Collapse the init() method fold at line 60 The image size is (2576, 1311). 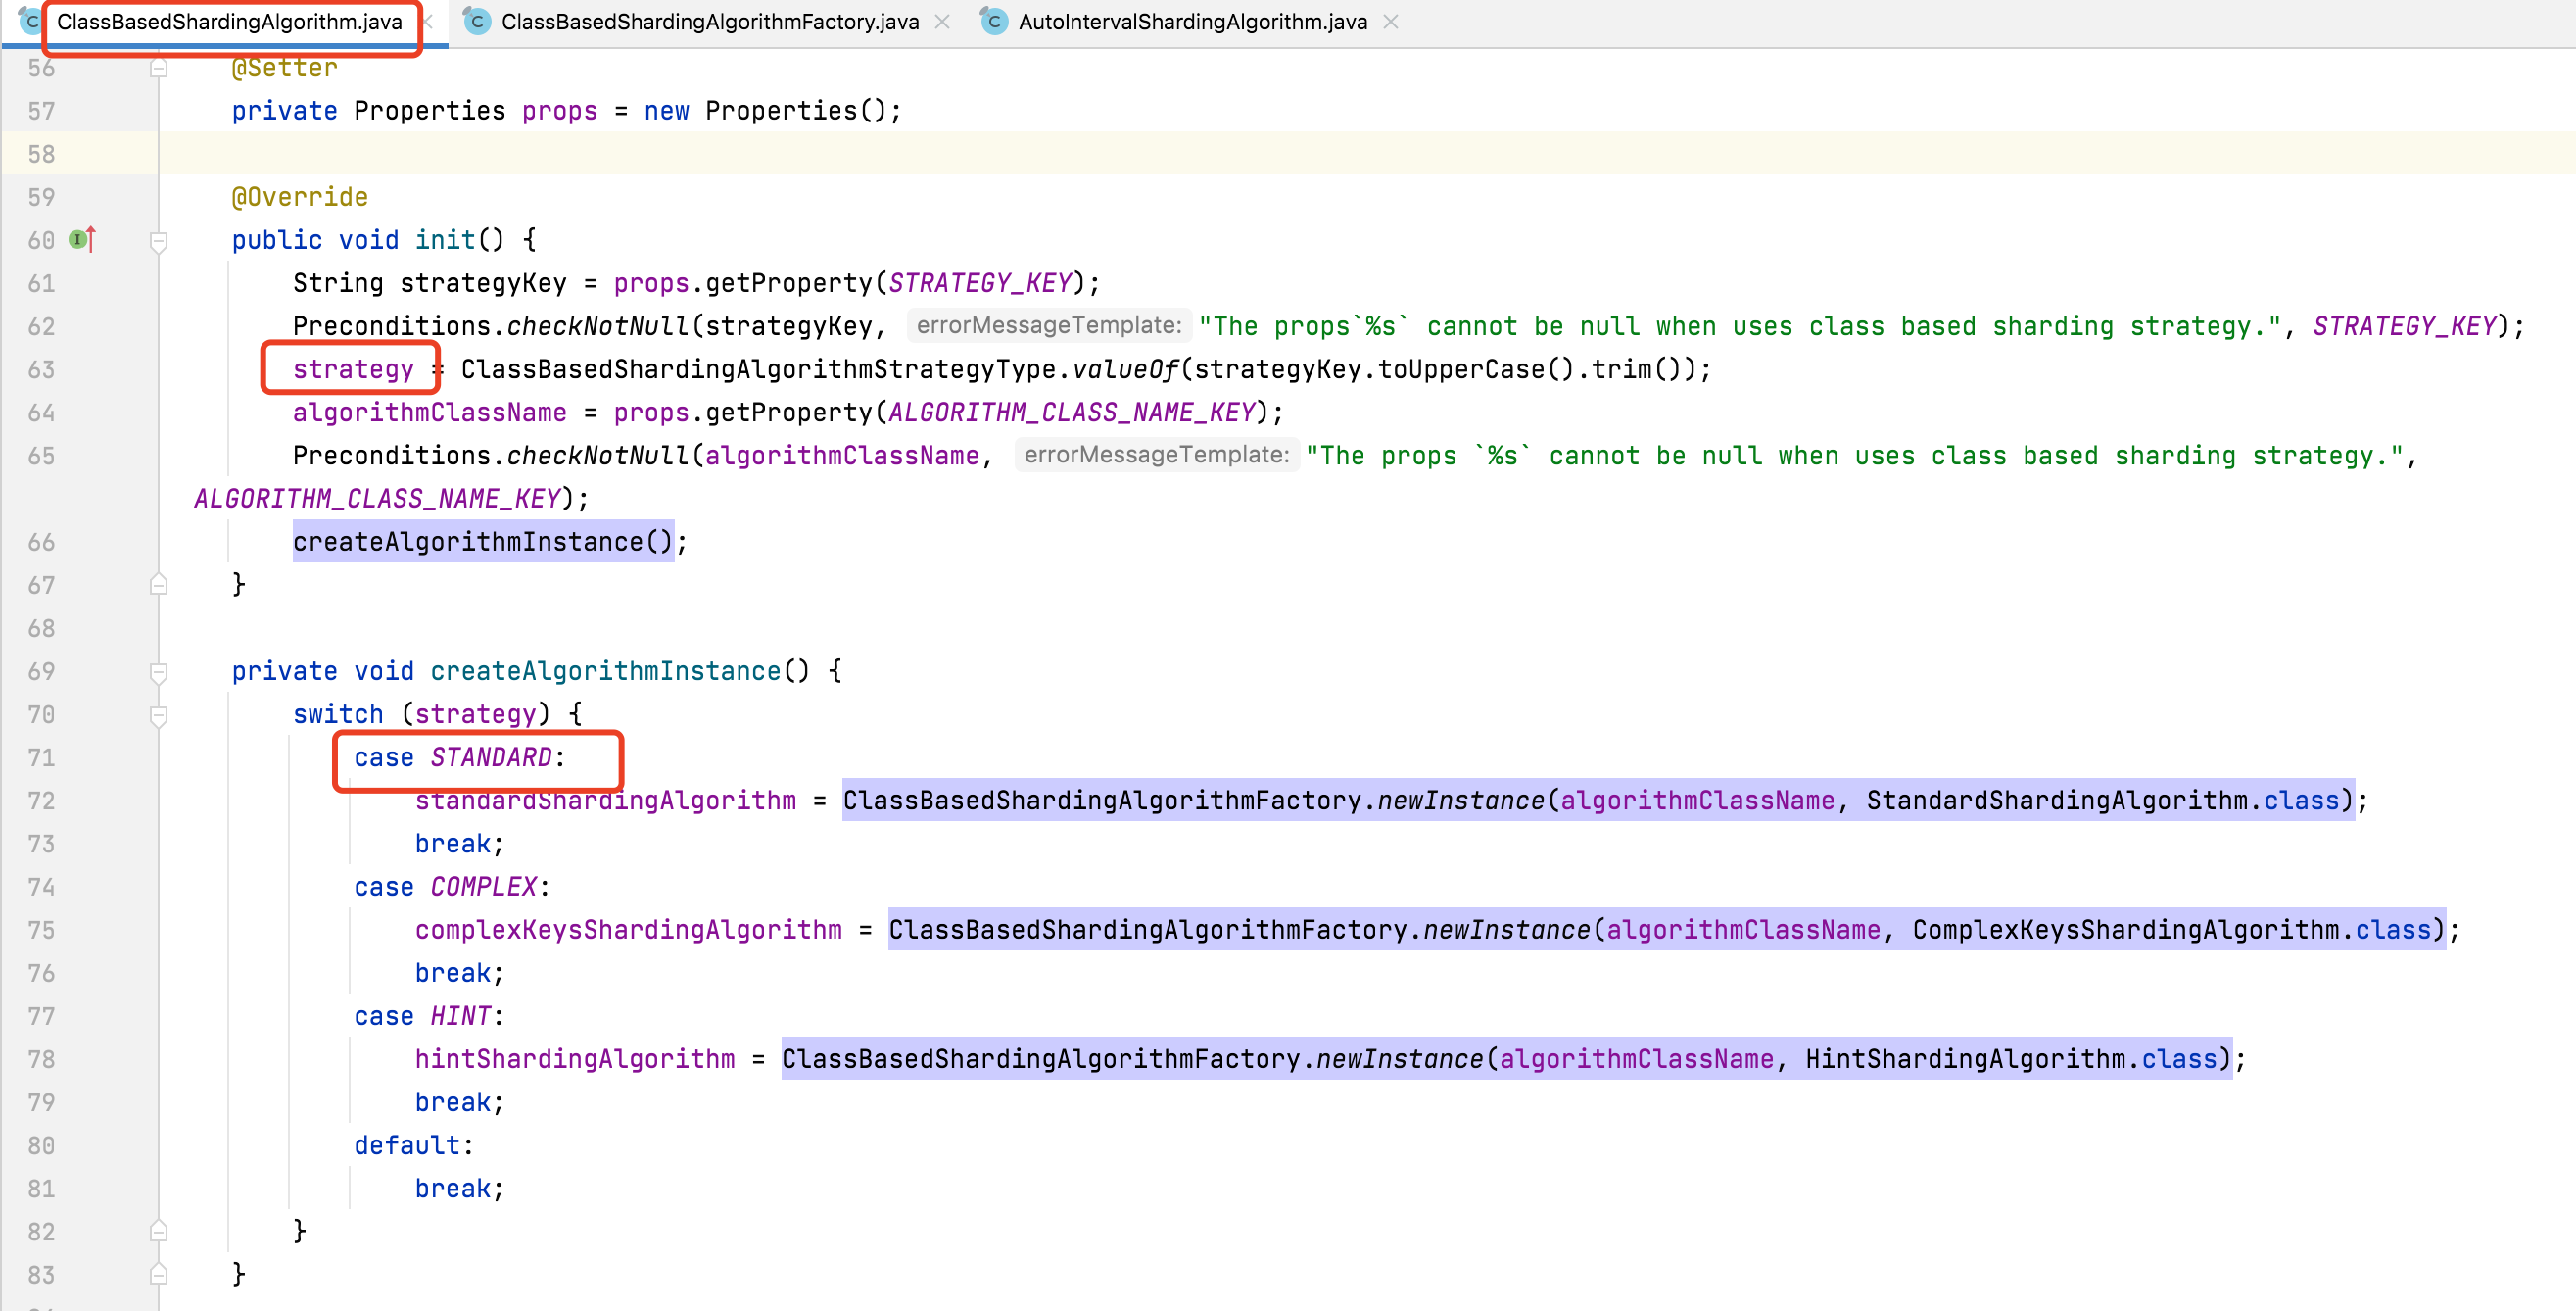click(158, 239)
